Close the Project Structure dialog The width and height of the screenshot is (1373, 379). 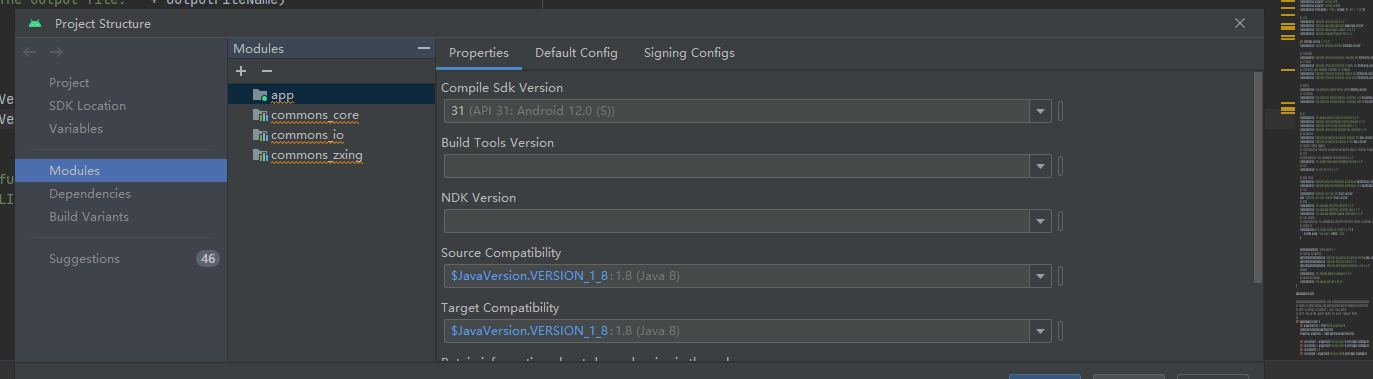(x=1240, y=23)
